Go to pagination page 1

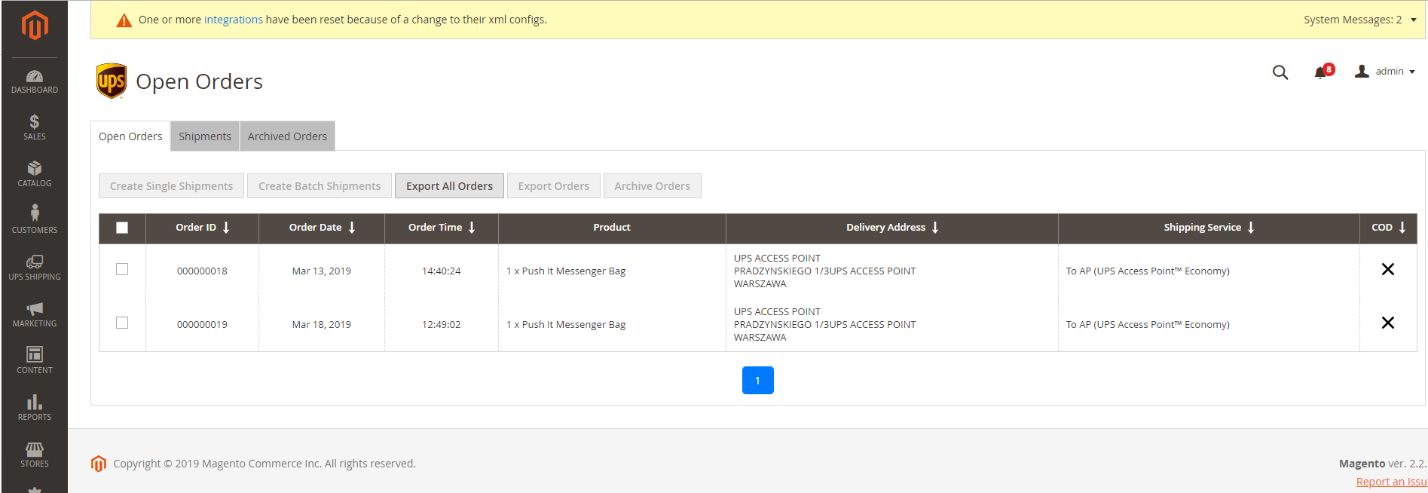758,380
